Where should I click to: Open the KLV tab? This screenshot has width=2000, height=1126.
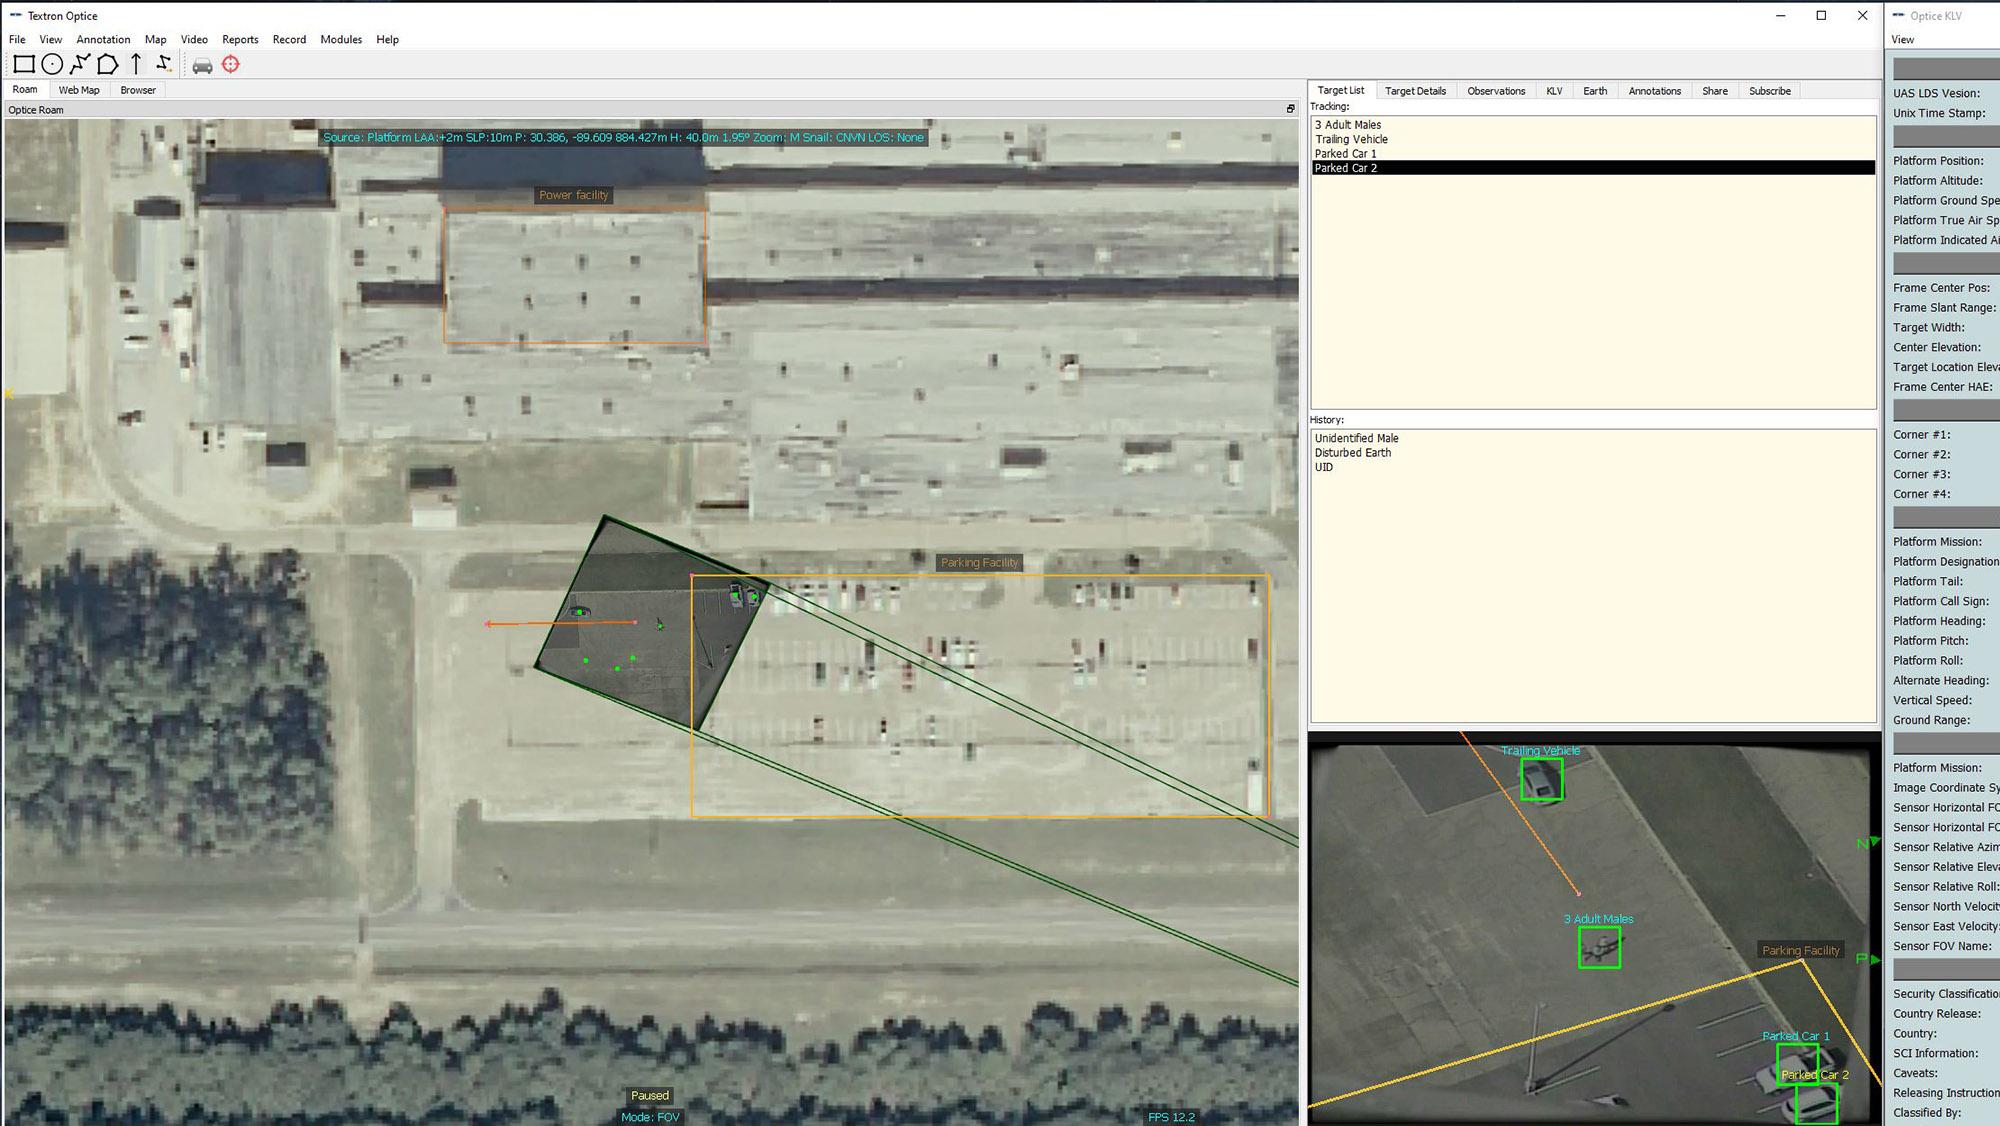(x=1554, y=91)
